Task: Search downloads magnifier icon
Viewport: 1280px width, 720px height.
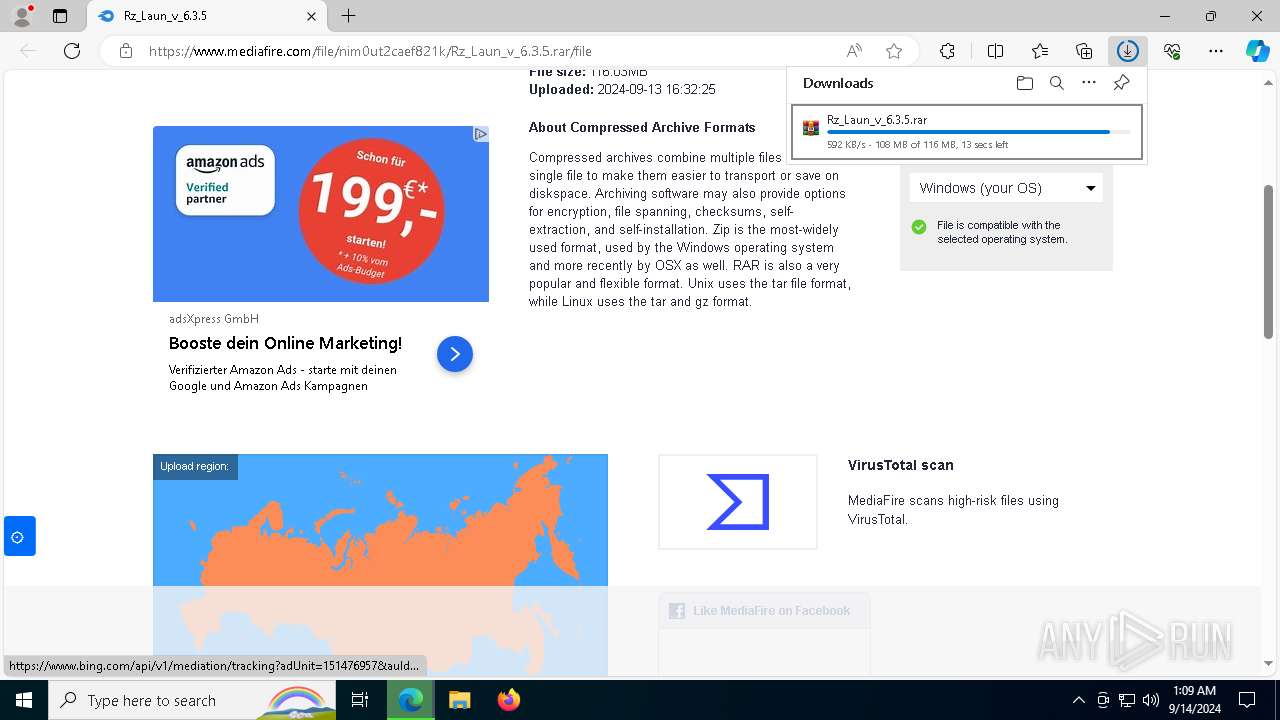Action: pyautogui.click(x=1056, y=83)
